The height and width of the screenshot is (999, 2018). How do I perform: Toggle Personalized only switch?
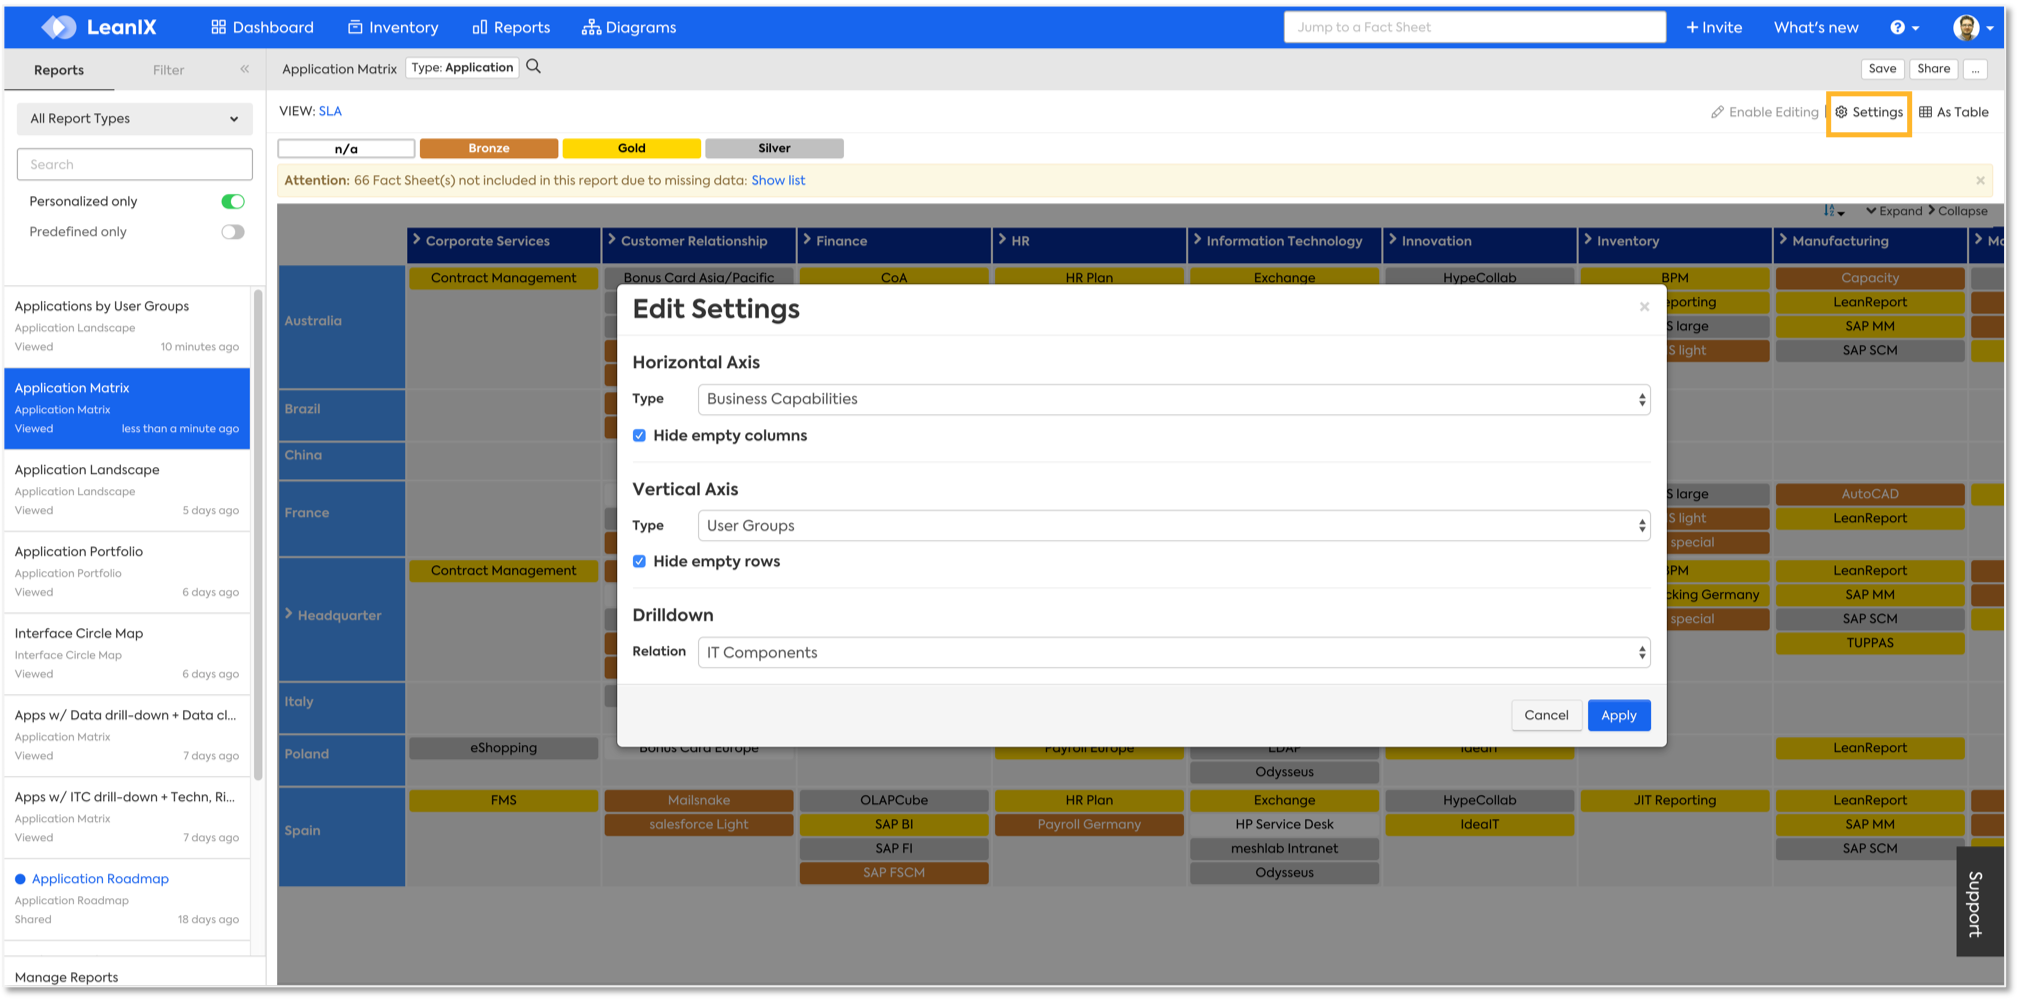click(232, 201)
